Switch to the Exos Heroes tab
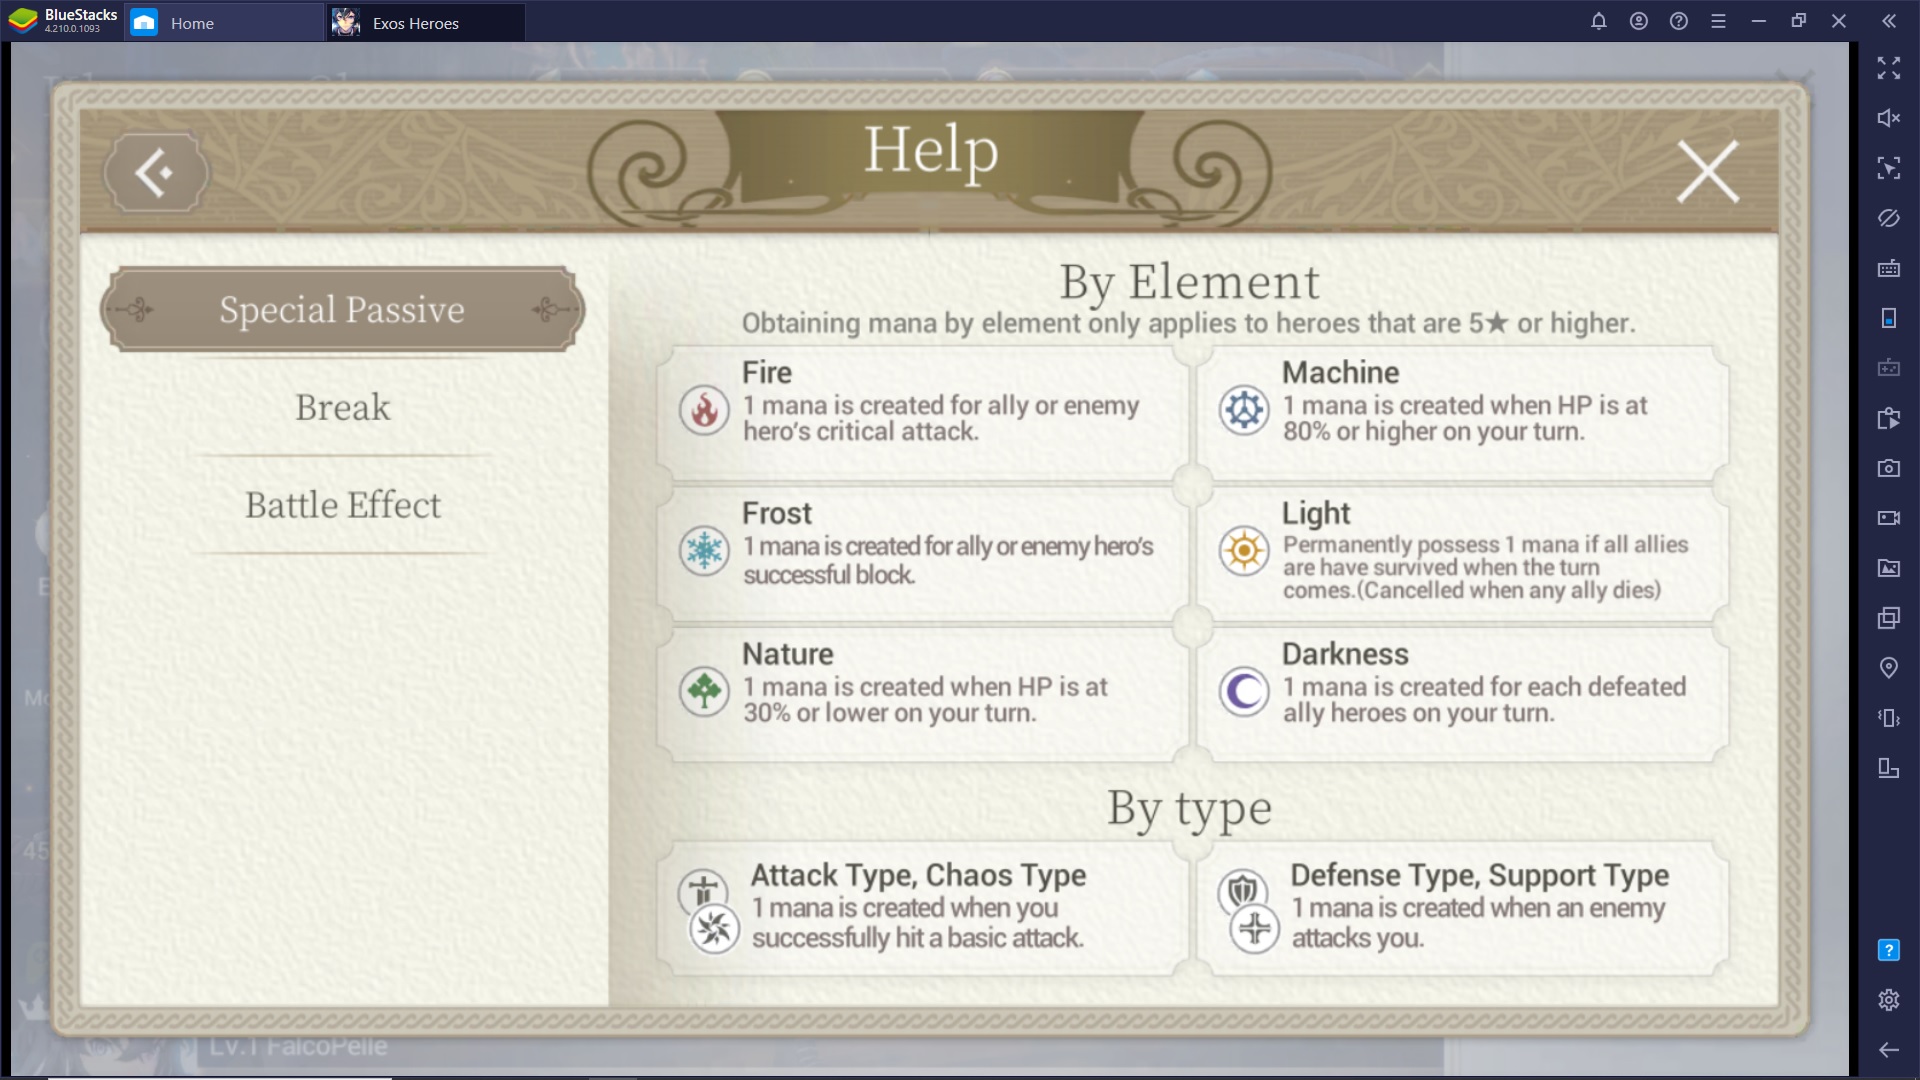This screenshot has height=1080, width=1920. (426, 22)
